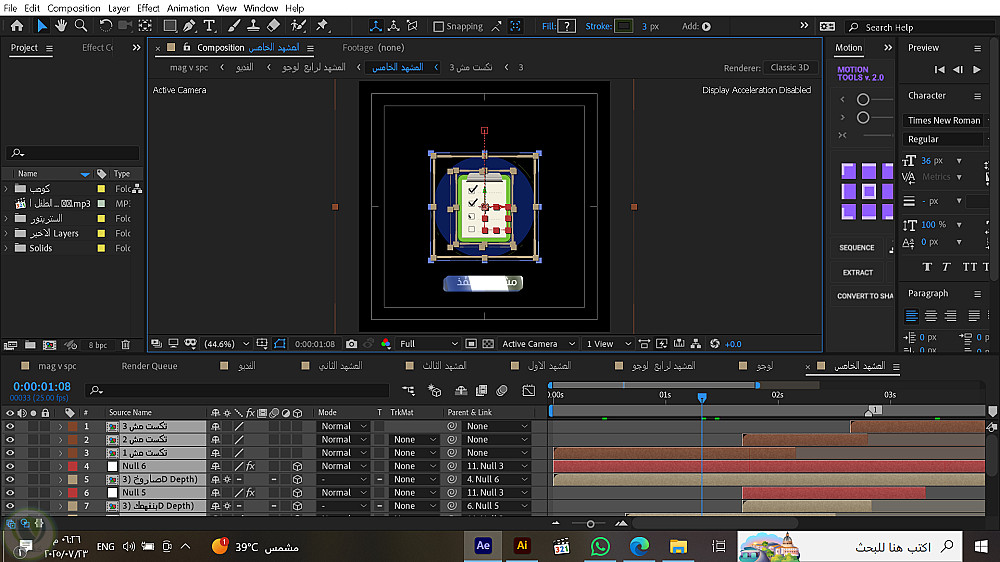Toggle visibility of Null 5 layer

[10, 493]
